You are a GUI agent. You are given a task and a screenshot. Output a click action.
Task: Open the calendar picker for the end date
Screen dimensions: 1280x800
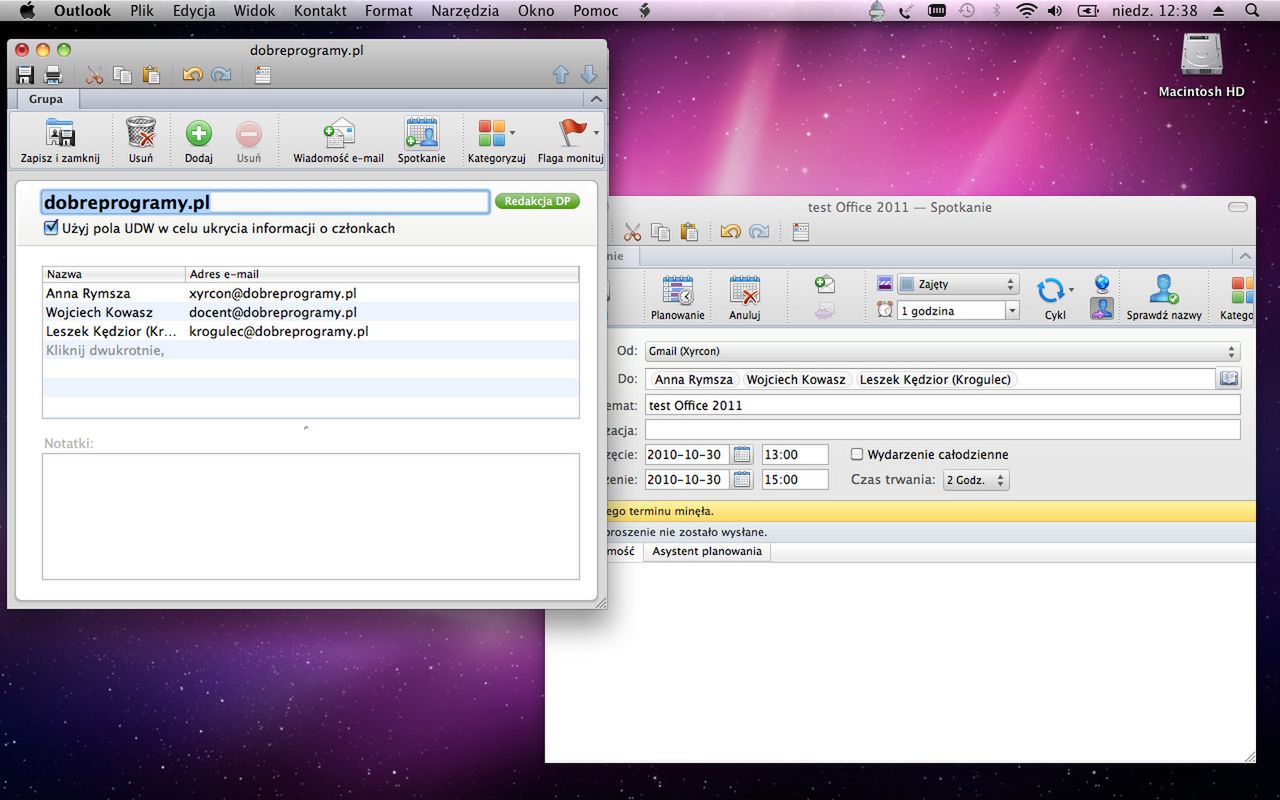tap(741, 480)
